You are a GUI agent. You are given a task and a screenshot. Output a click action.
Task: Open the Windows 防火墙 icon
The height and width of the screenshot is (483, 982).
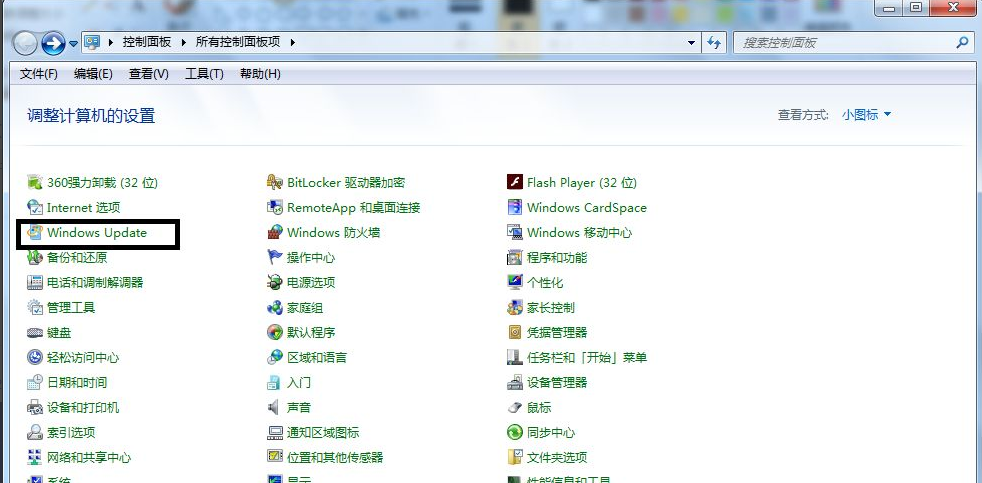275,233
